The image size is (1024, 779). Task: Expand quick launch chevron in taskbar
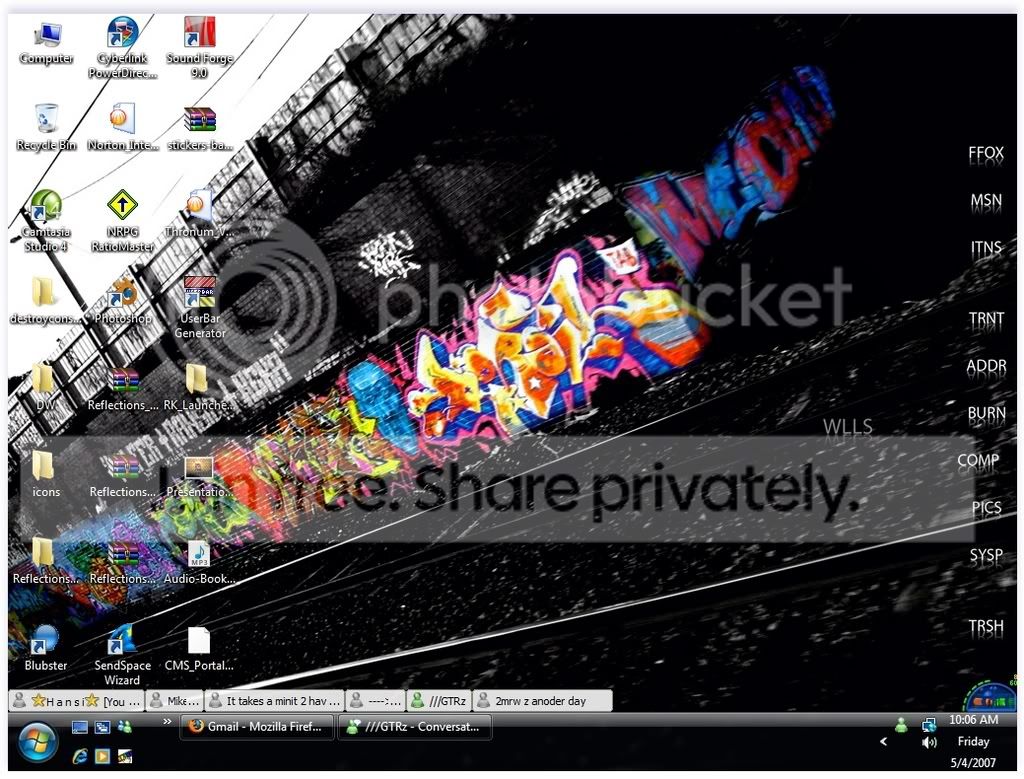pos(167,722)
